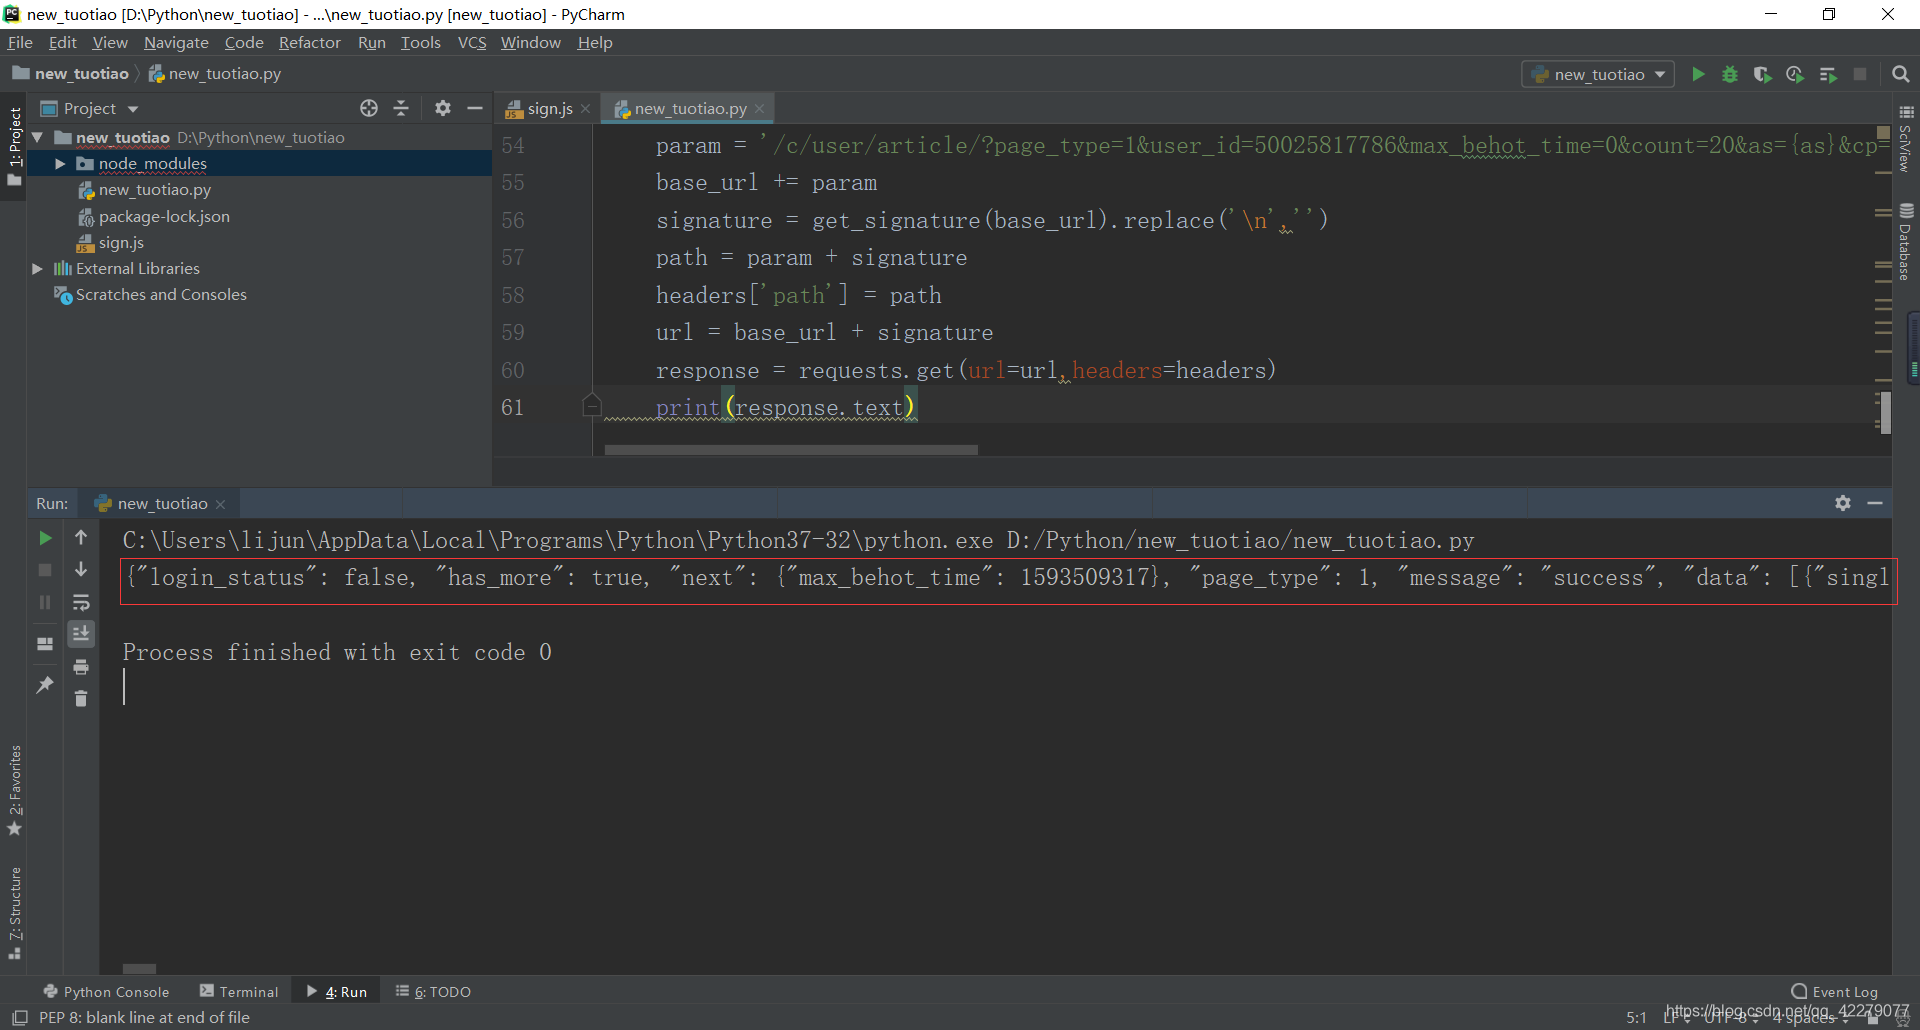Image resolution: width=1920 pixels, height=1030 pixels.
Task: Fold code with line 61 gutter marker
Action: click(x=591, y=405)
